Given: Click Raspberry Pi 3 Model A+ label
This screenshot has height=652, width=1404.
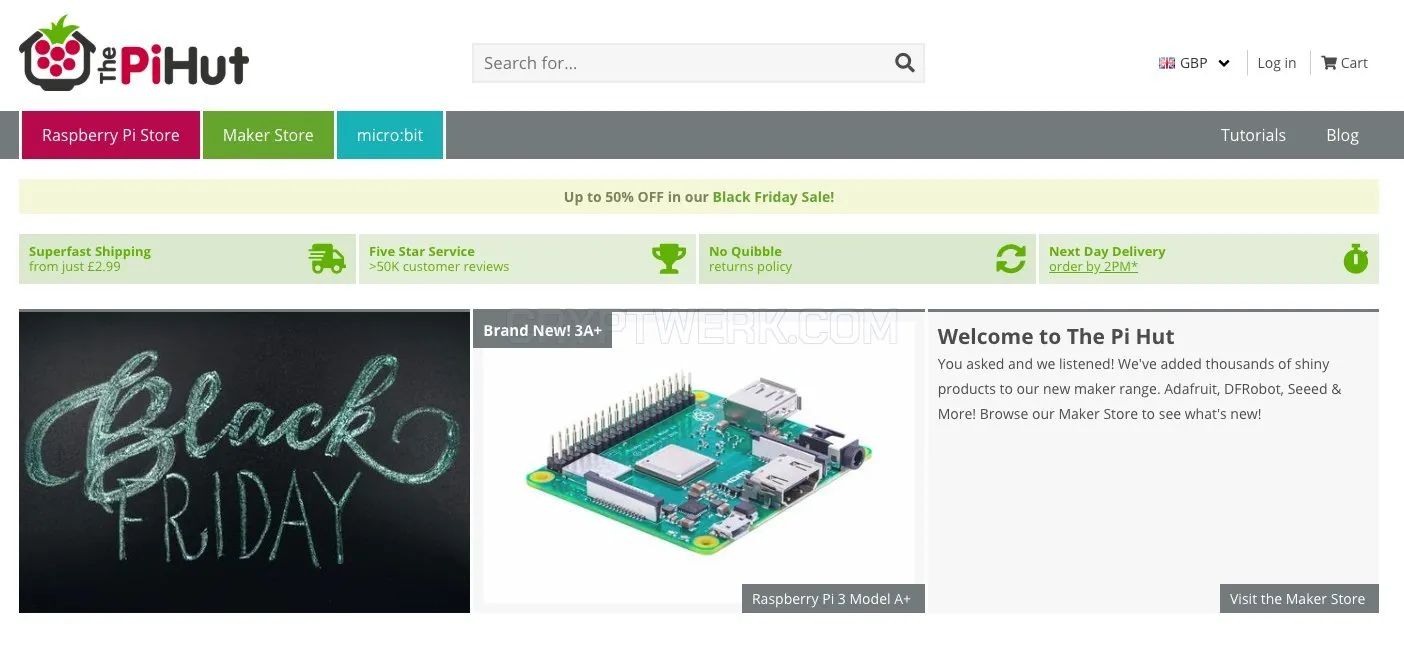Looking at the screenshot, I should tap(832, 599).
